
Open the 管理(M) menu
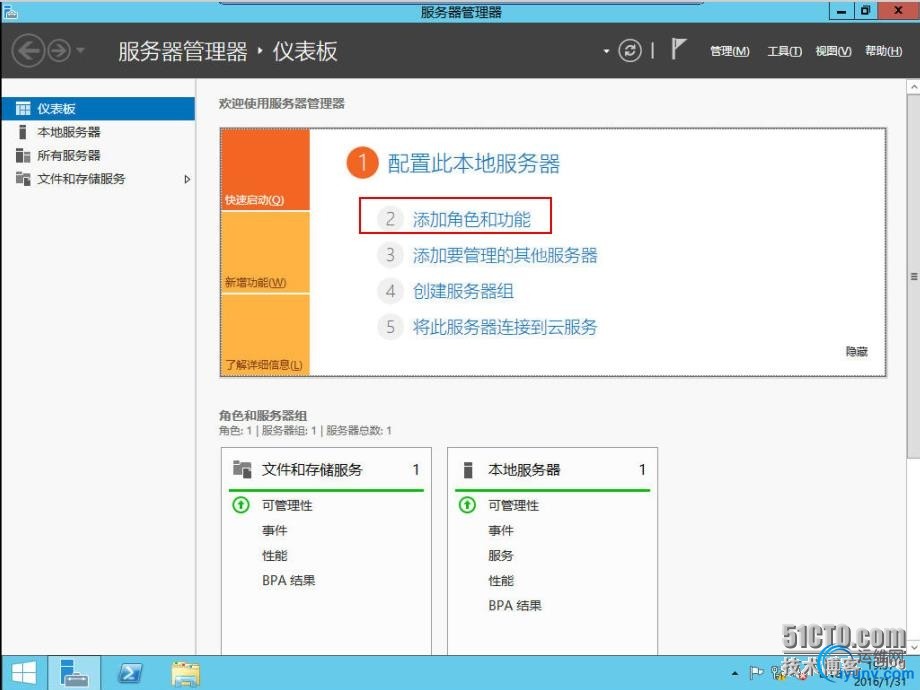pos(729,51)
